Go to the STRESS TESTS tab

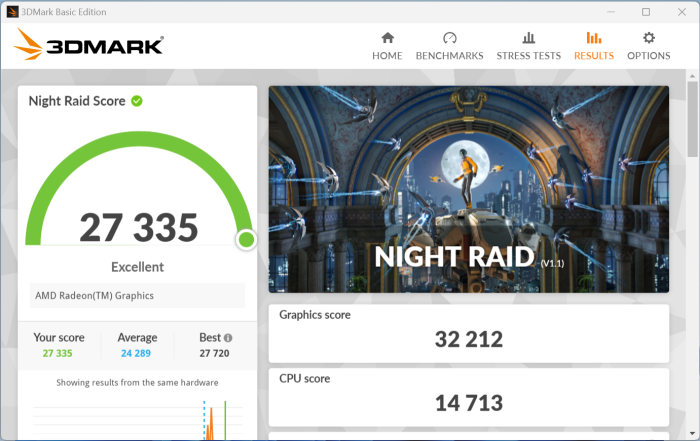click(x=529, y=46)
